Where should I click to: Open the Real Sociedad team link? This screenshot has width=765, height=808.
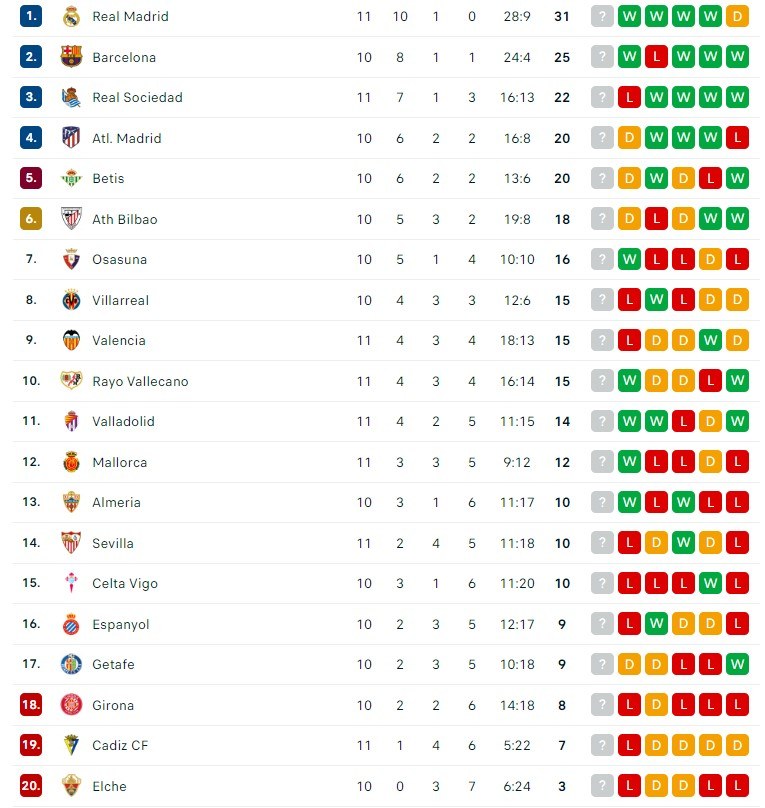tap(137, 97)
